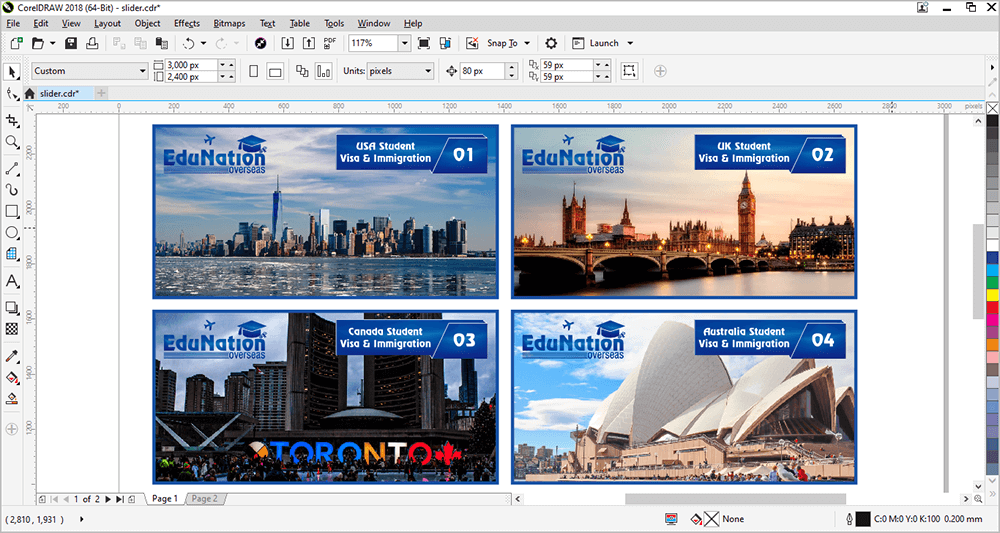Open the Layout menu
This screenshot has width=1000, height=533.
pyautogui.click(x=107, y=23)
